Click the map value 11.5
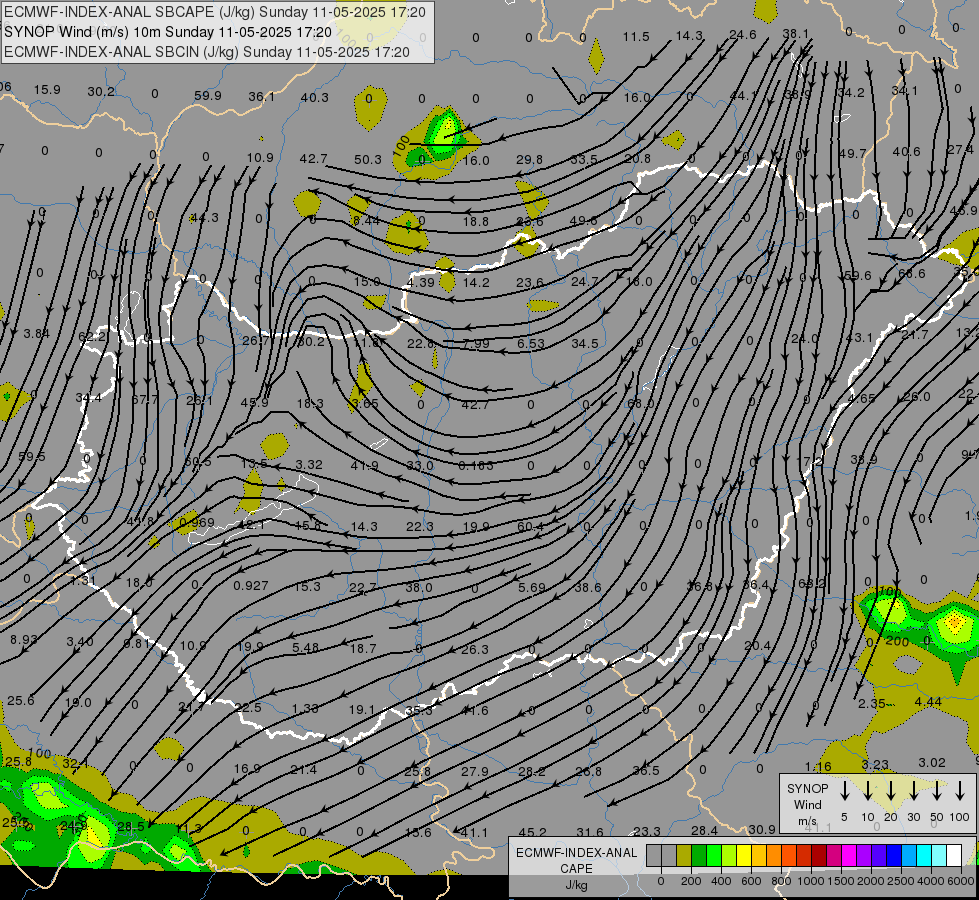The image size is (979, 900). (636, 37)
